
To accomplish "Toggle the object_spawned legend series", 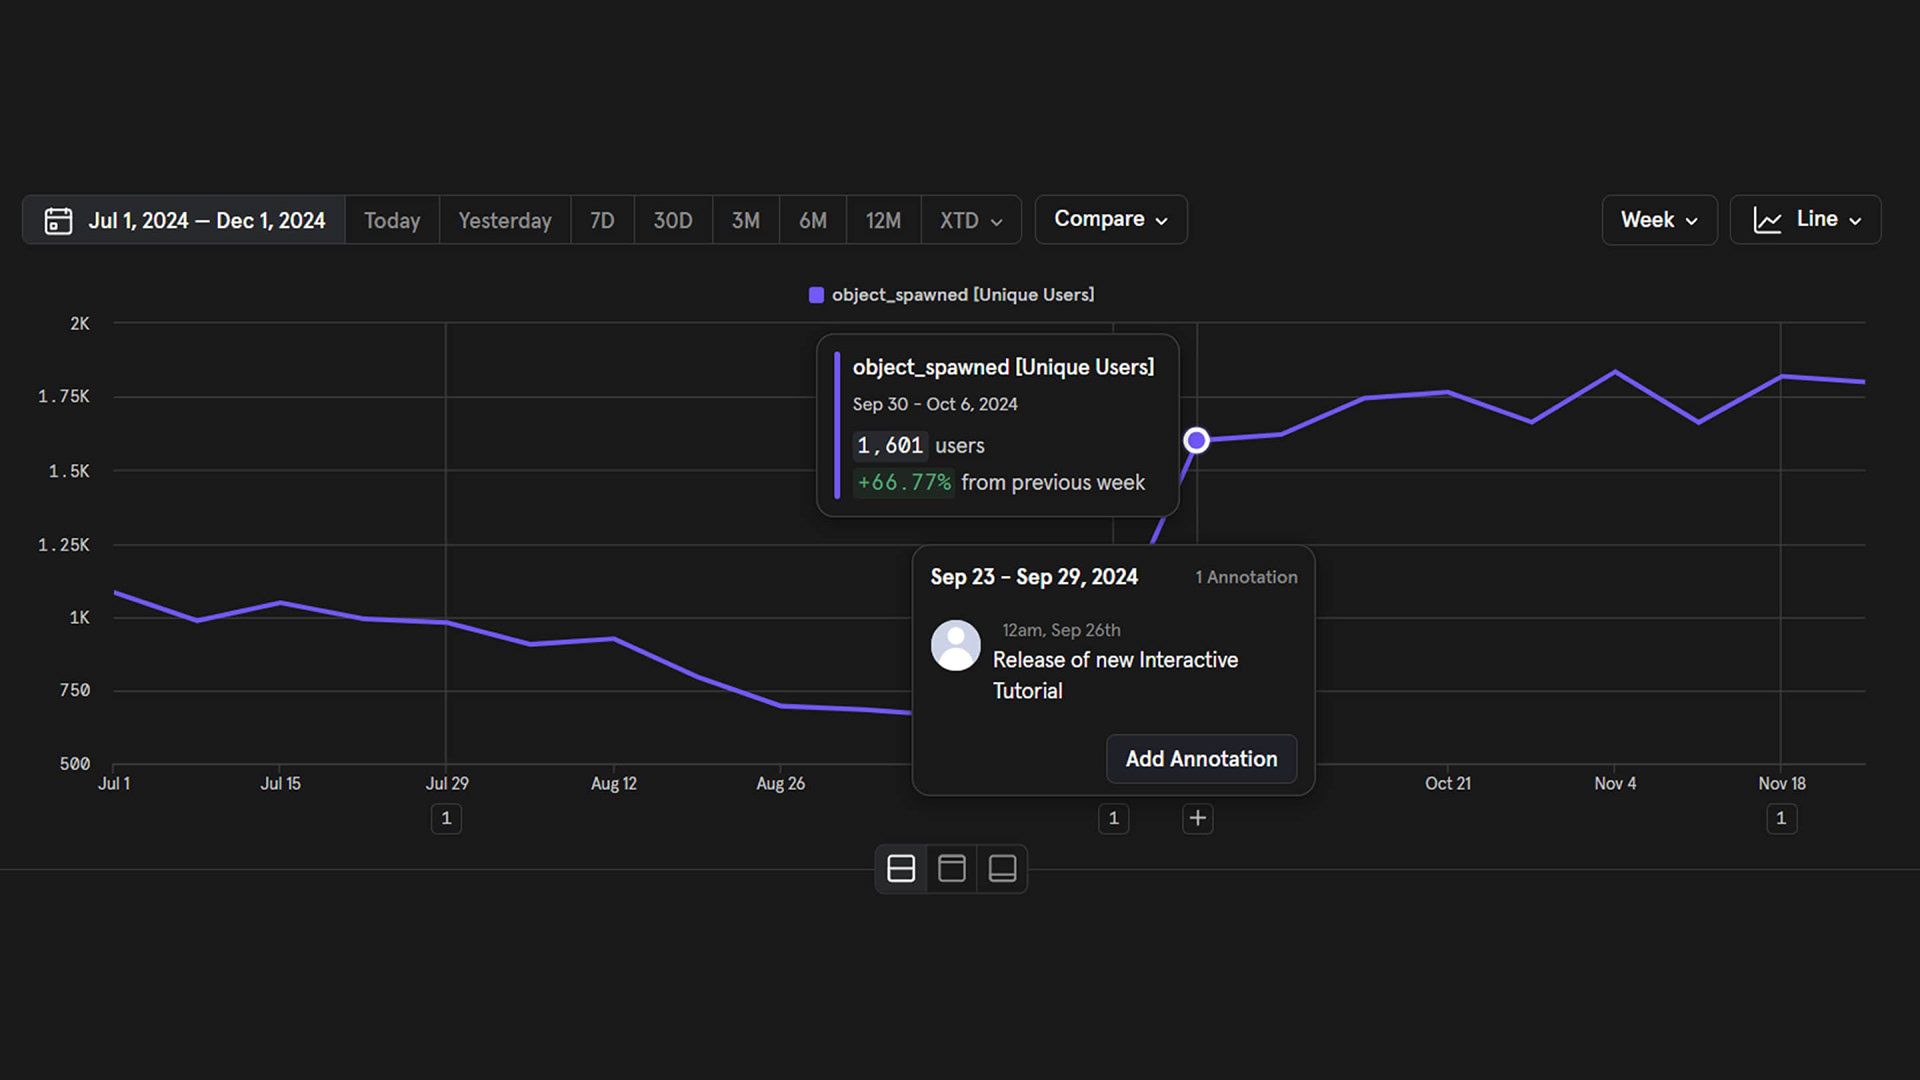I will 951,295.
